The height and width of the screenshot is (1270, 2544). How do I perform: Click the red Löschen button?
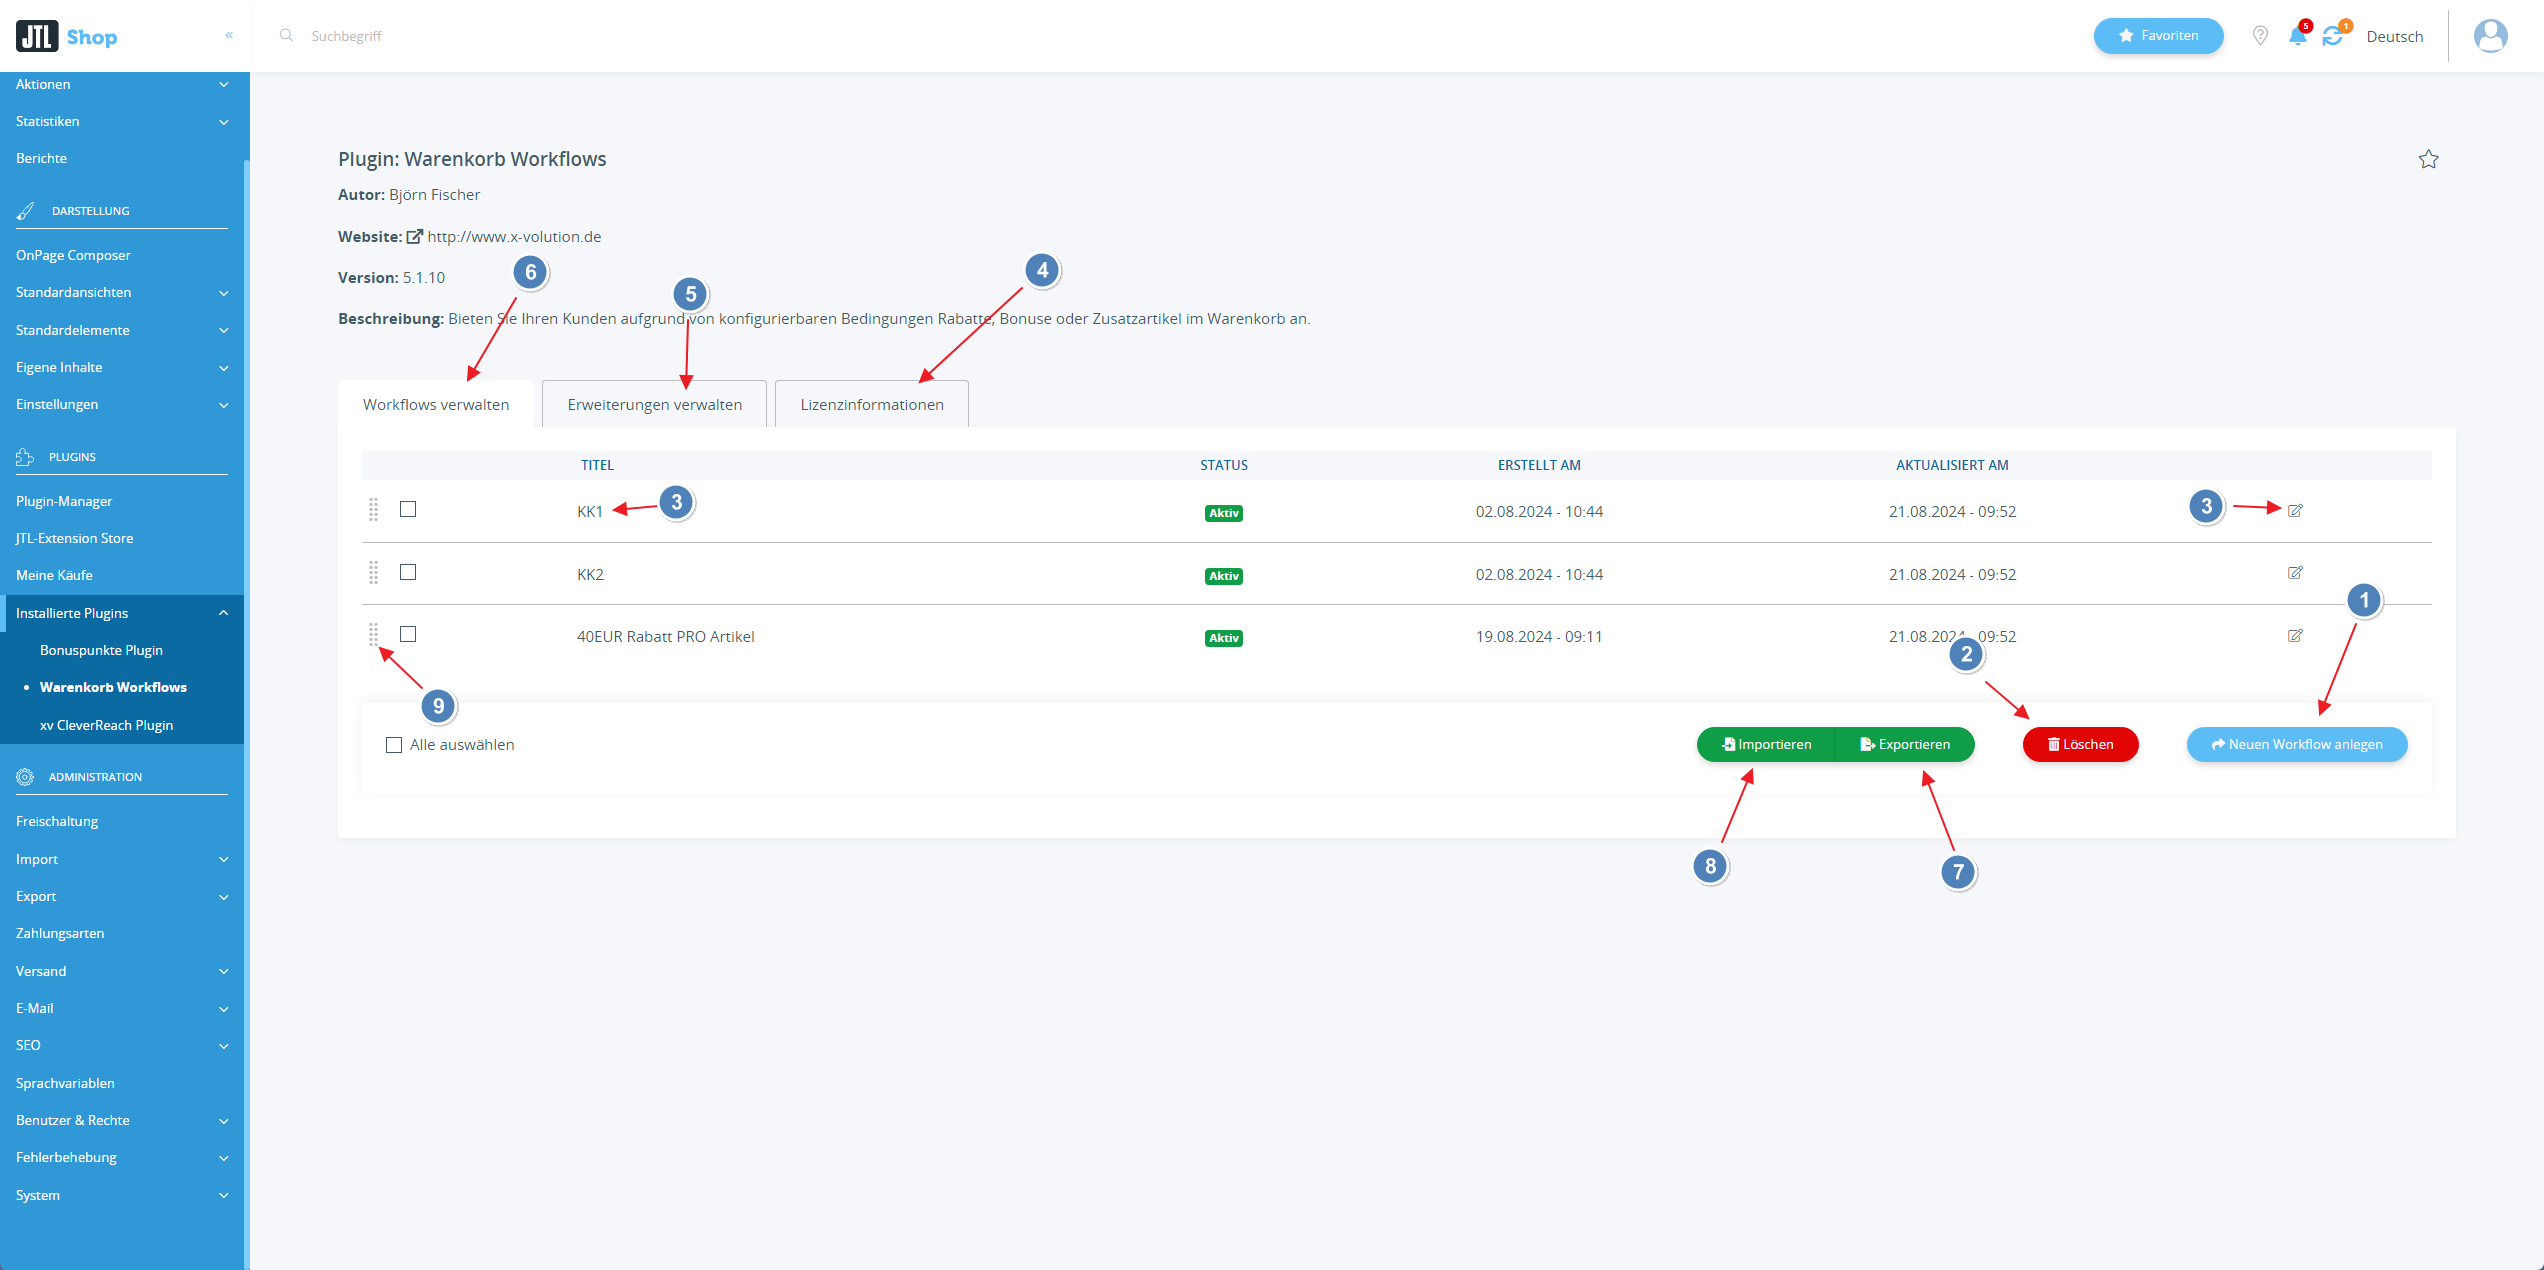2080,744
